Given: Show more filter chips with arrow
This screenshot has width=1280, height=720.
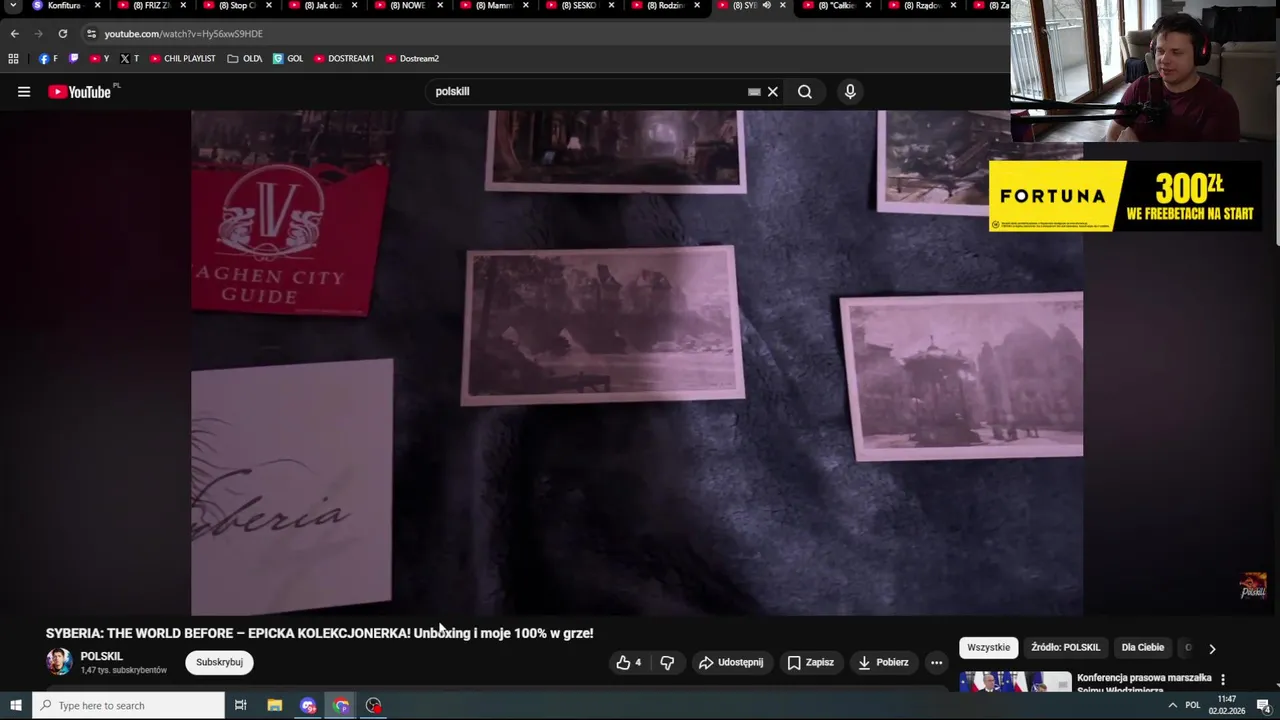Looking at the screenshot, I should (1212, 649).
